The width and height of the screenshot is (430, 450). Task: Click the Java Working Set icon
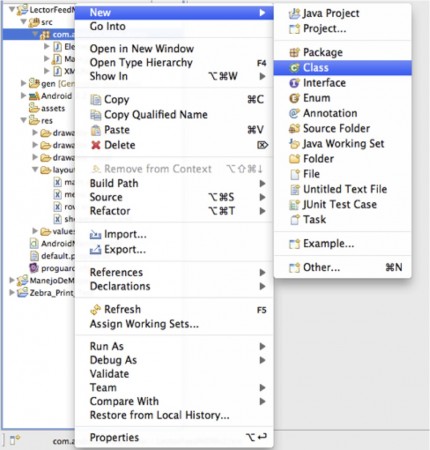point(294,144)
